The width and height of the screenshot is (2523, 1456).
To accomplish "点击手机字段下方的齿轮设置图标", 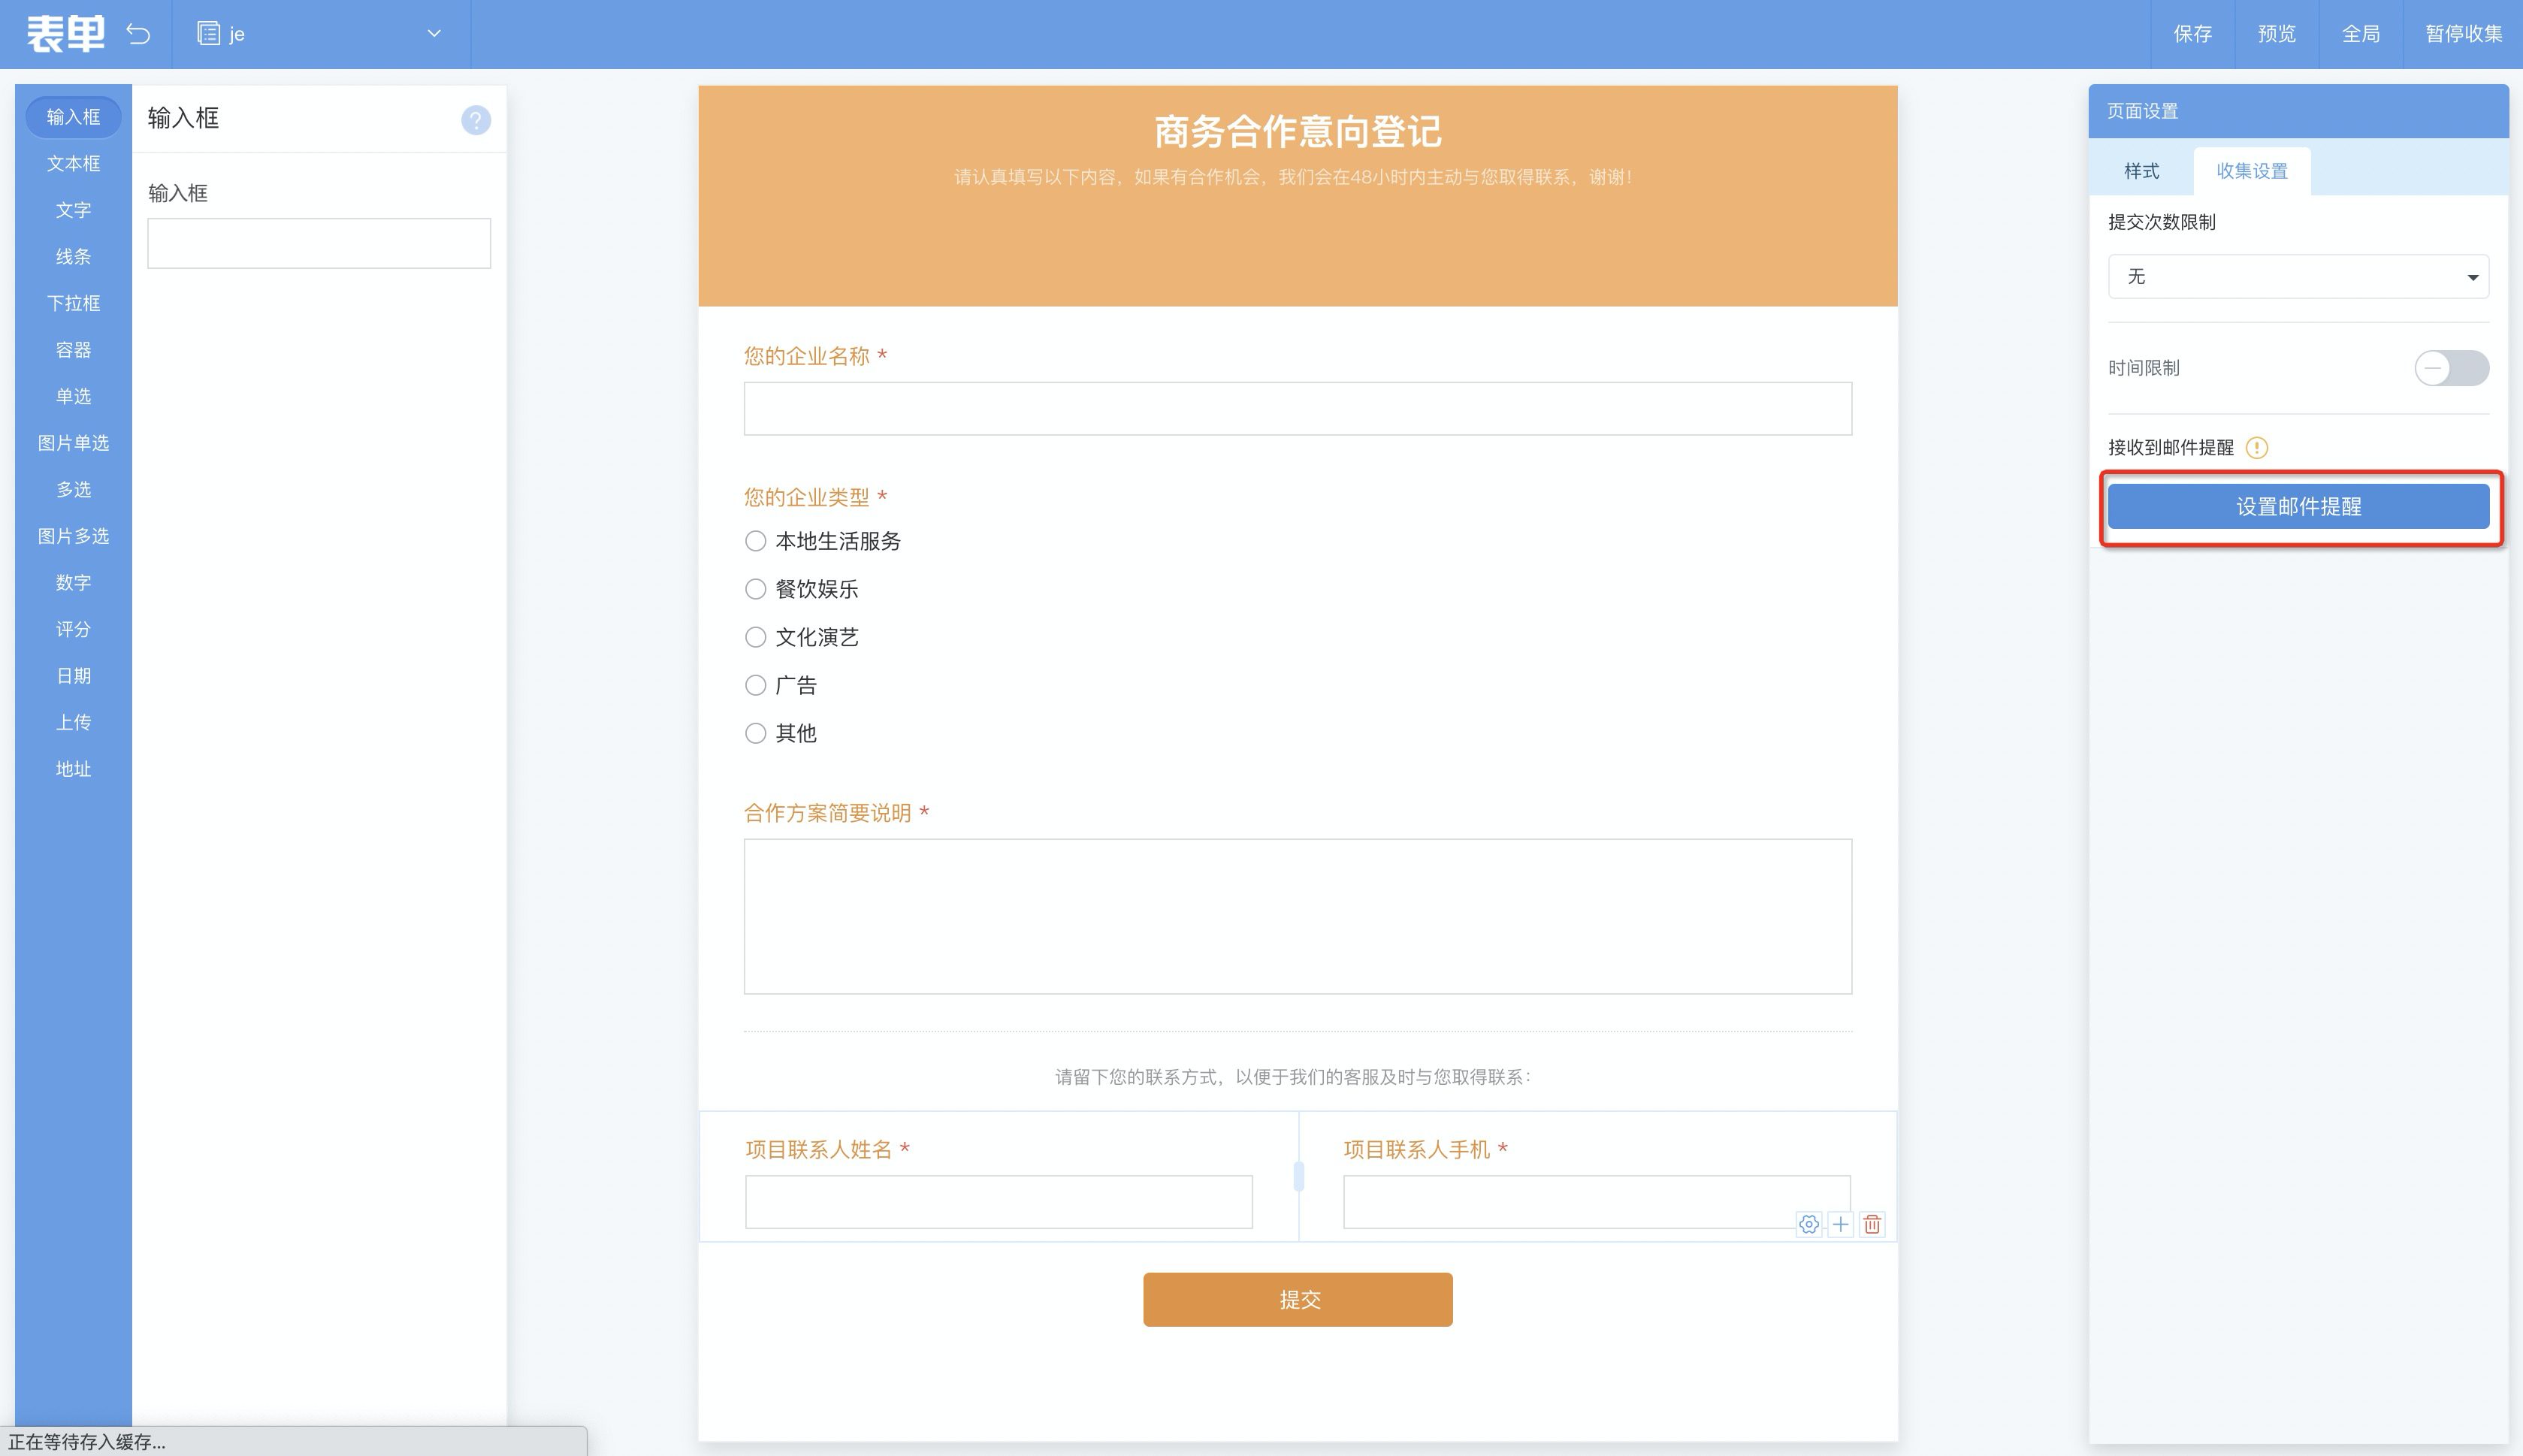I will coord(1810,1224).
